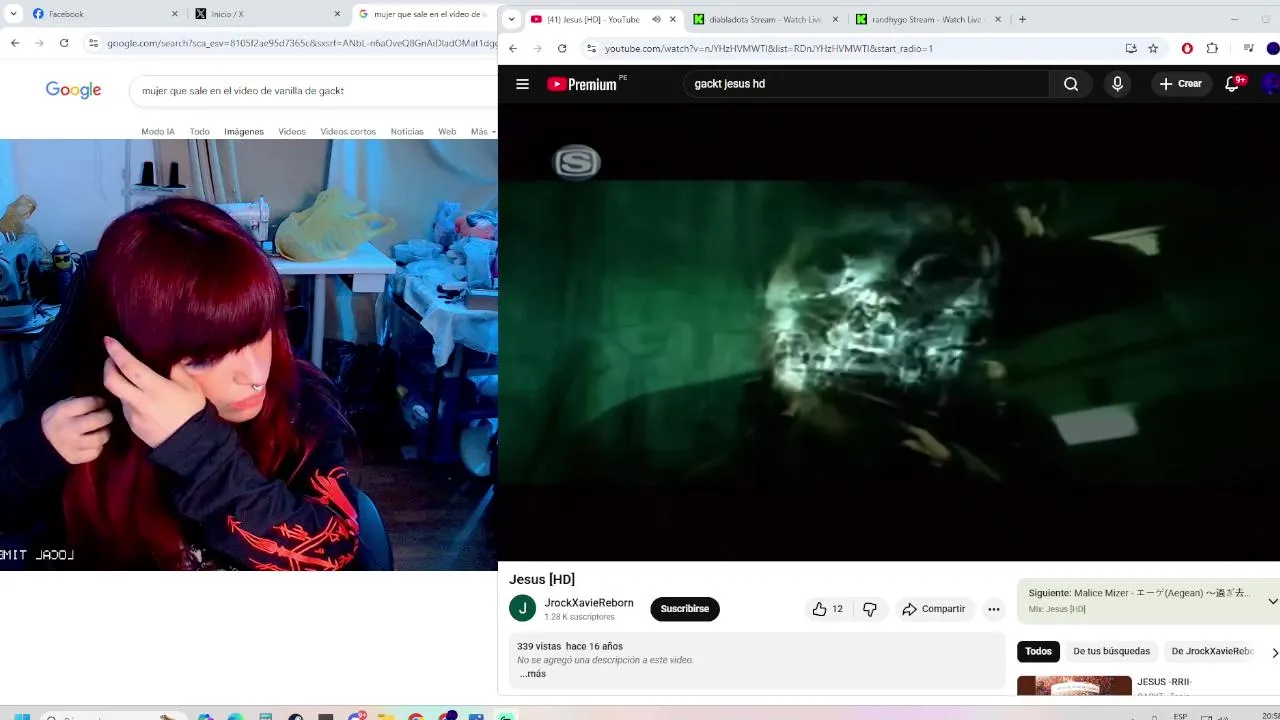Open the red Opera-style extension icon

(1187, 48)
